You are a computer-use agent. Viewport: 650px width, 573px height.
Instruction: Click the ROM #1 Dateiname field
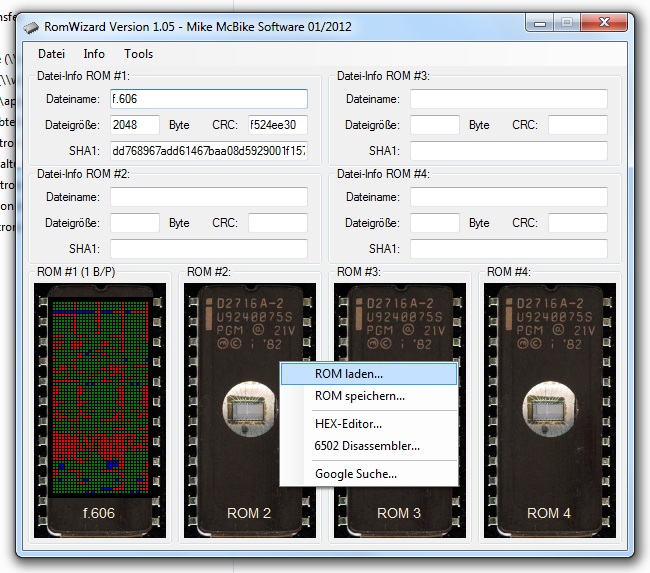[208, 99]
